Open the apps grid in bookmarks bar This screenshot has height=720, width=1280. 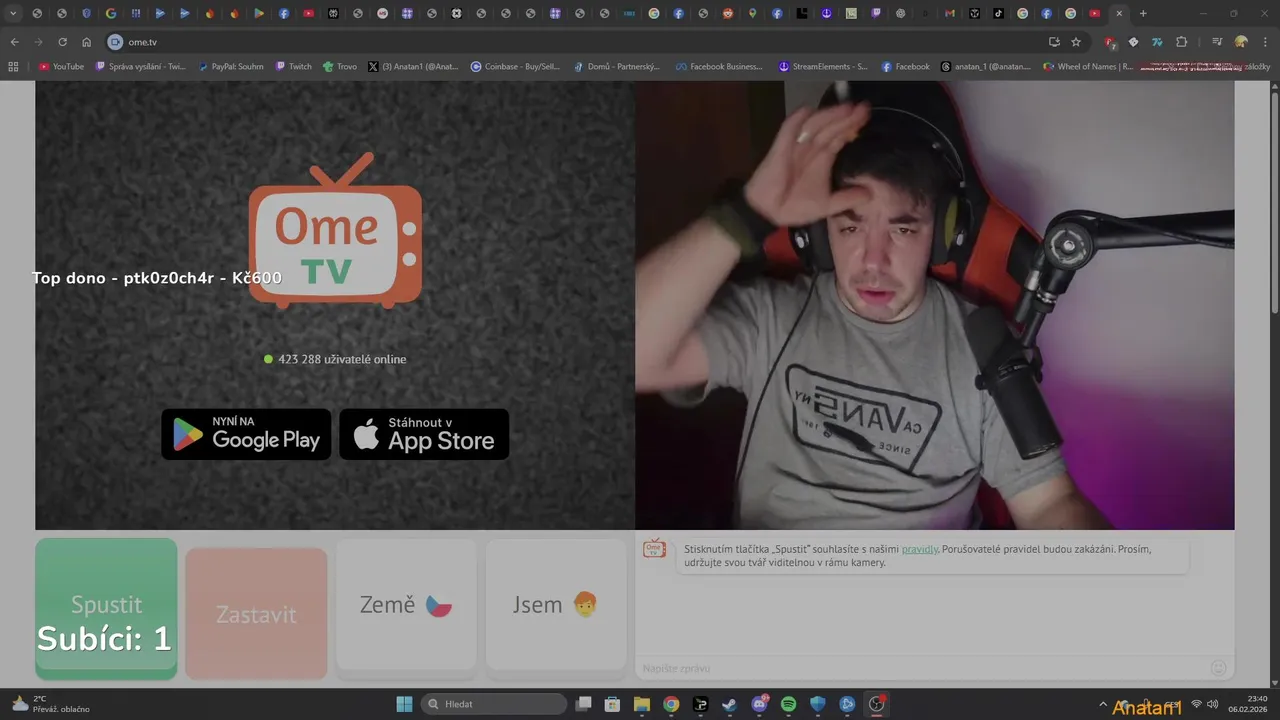point(13,66)
